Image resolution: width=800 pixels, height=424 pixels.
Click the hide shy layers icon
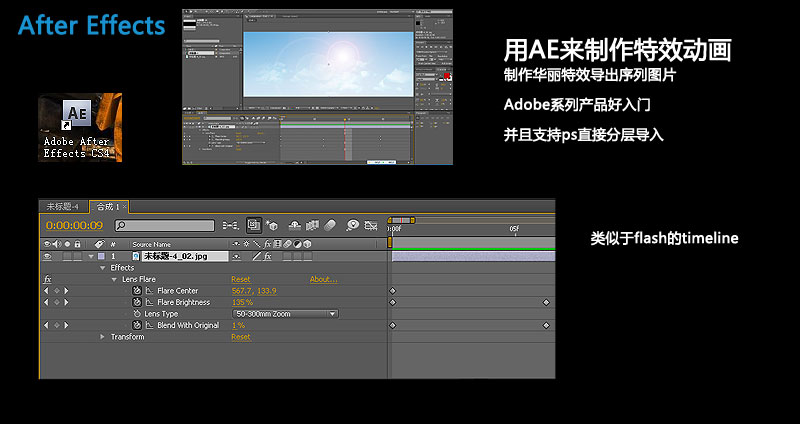pyautogui.click(x=295, y=225)
